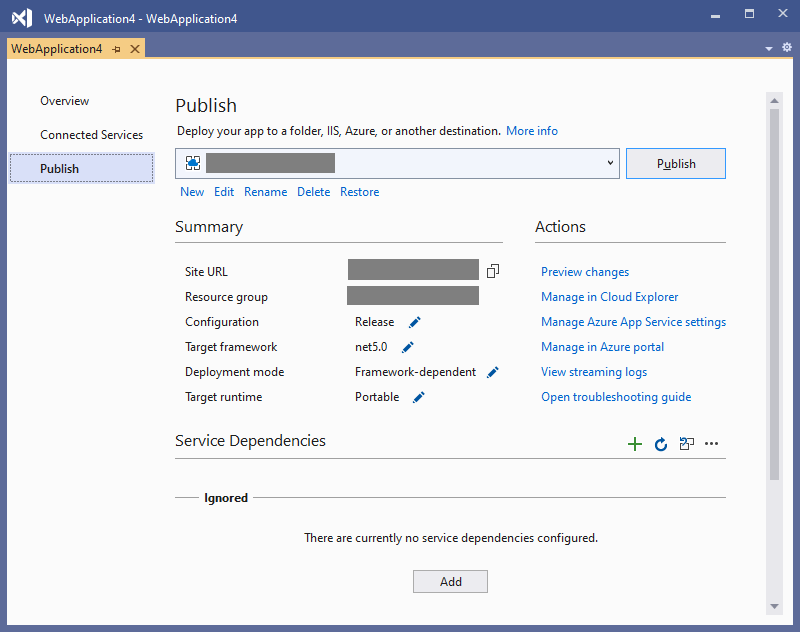Open Manage in Azure portal

603,347
